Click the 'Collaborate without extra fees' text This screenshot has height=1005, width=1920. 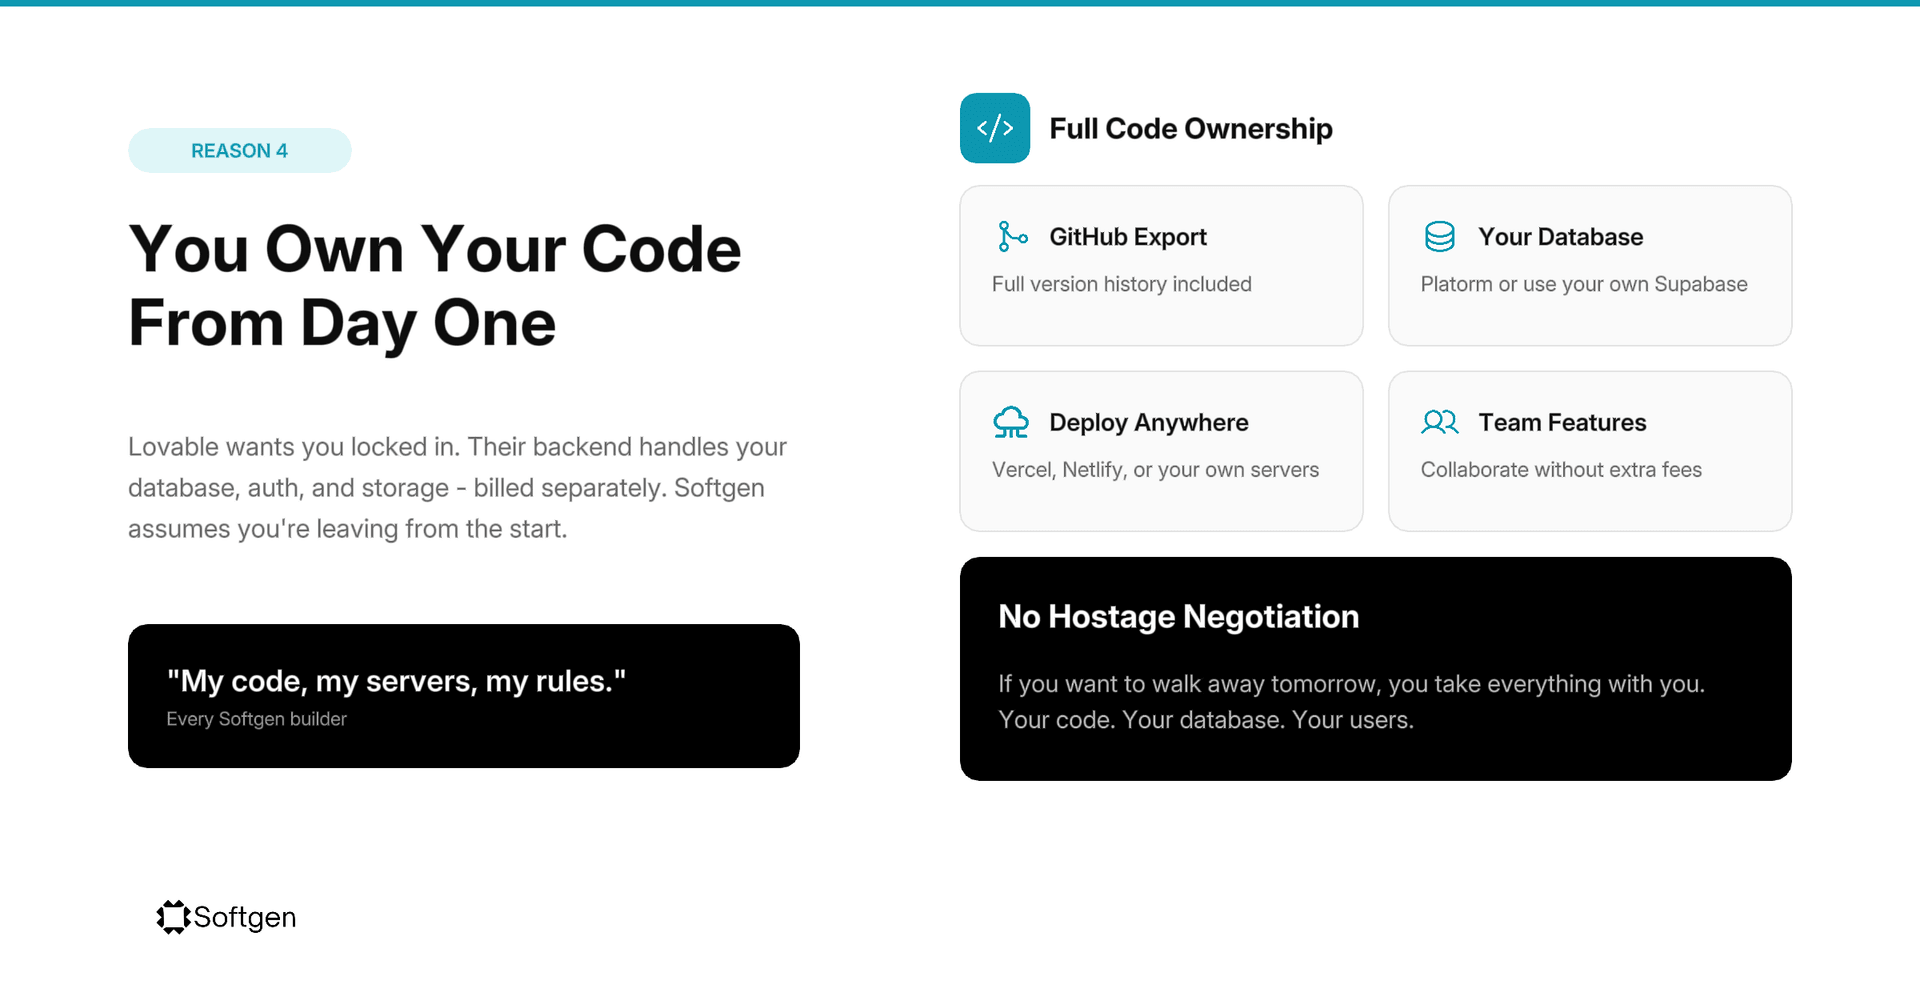point(1561,469)
